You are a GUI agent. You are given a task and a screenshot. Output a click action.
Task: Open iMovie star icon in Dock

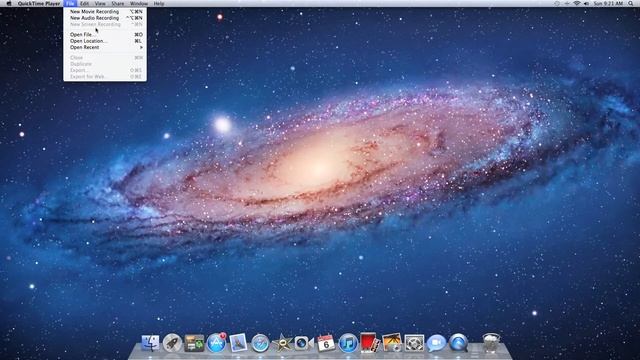(x=282, y=343)
